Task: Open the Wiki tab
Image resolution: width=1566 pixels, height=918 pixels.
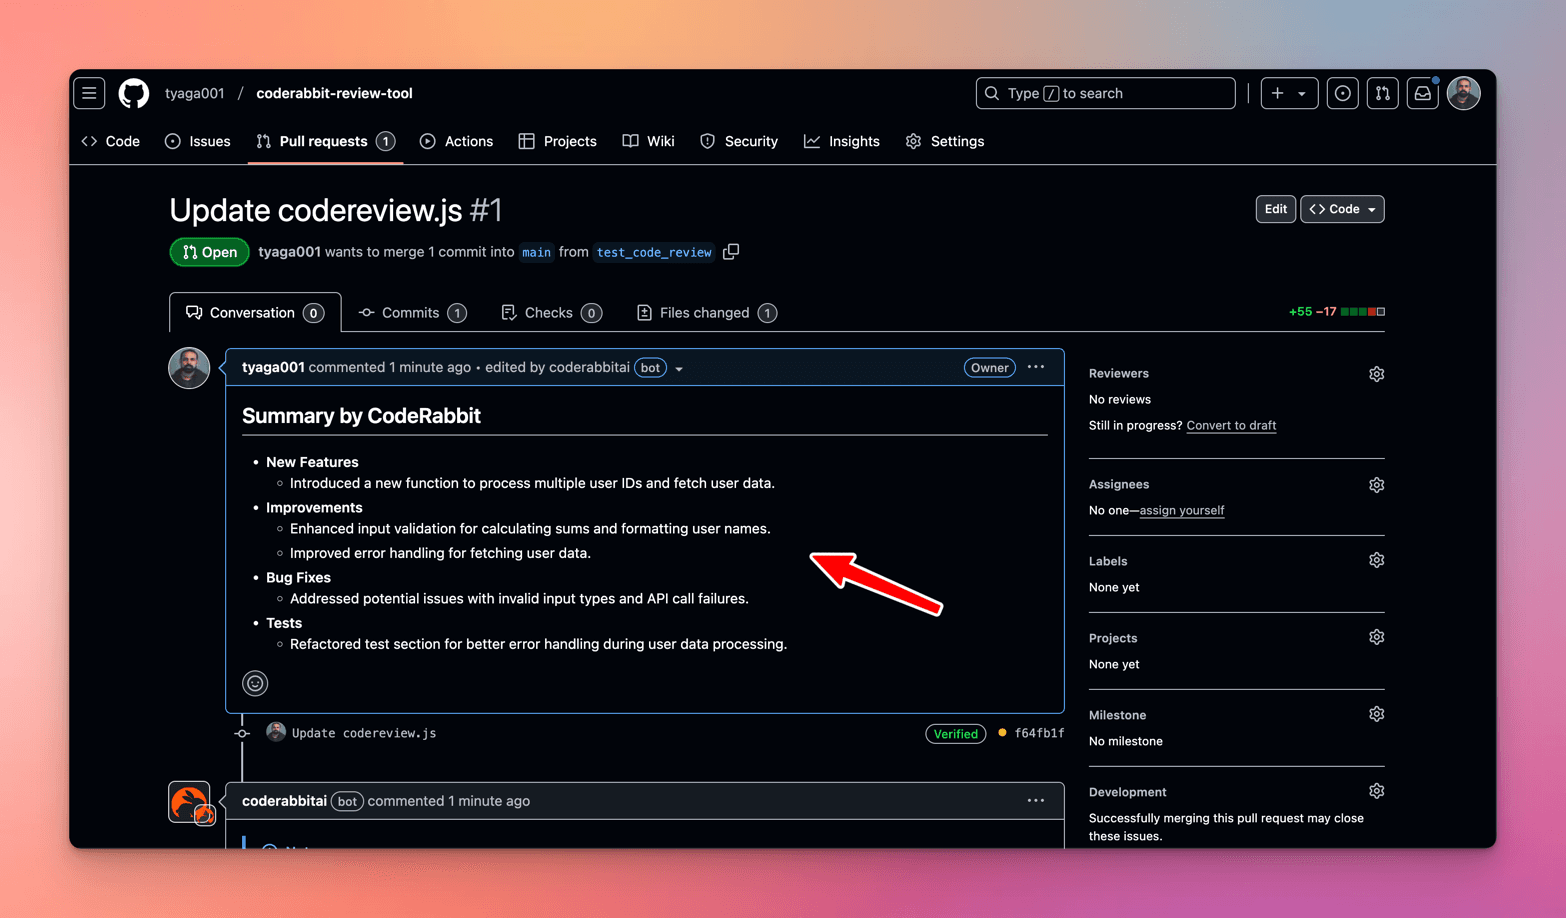Action: tap(649, 141)
